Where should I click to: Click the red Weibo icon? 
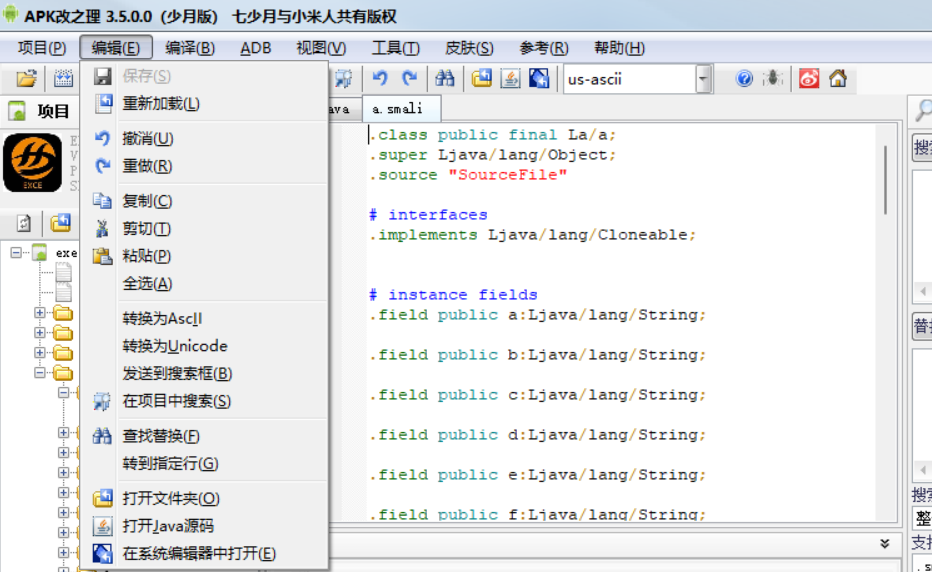pyautogui.click(x=809, y=78)
